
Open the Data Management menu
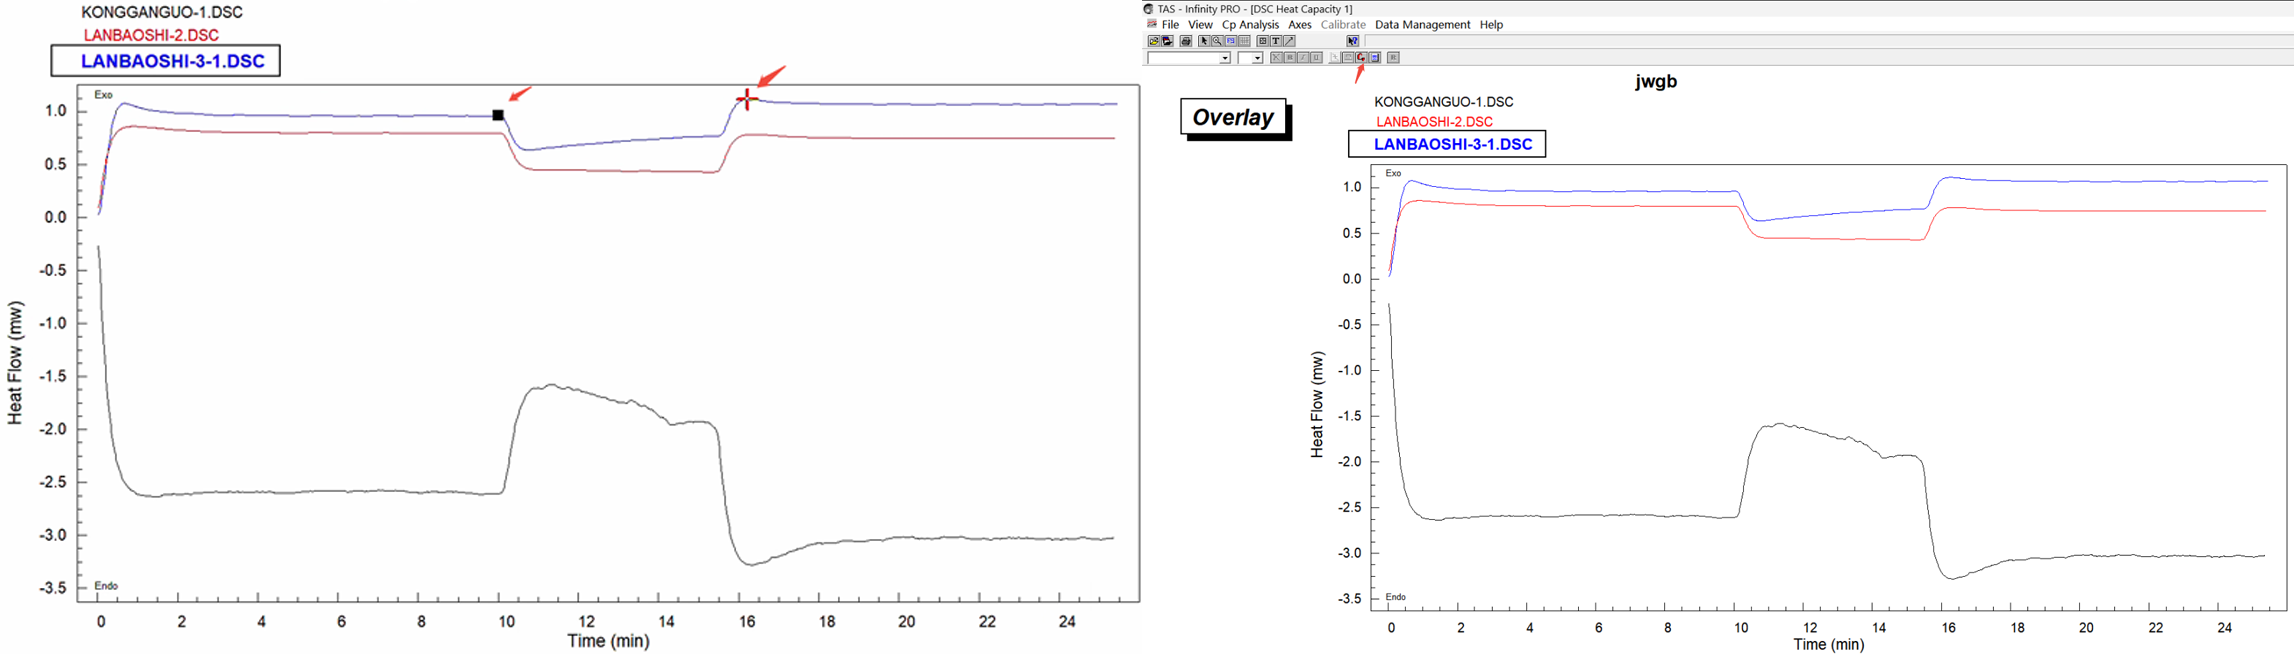(x=1421, y=24)
